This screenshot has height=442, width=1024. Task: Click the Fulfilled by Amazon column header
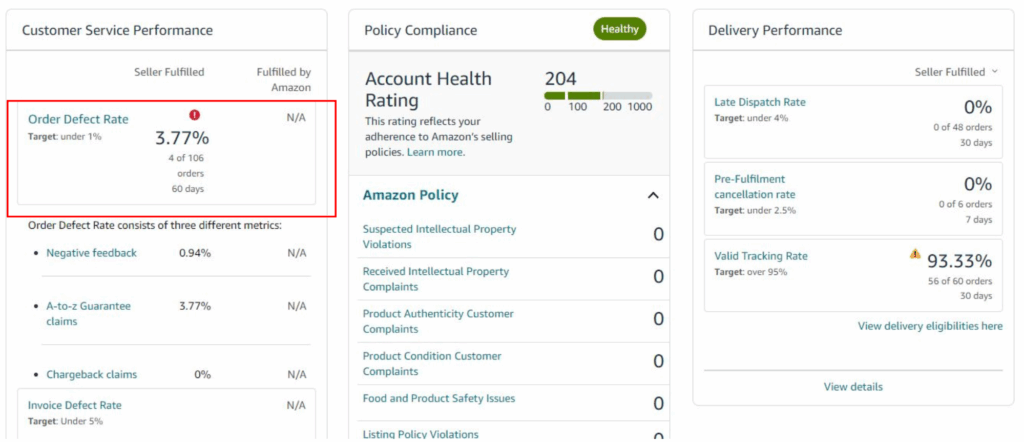click(x=283, y=80)
